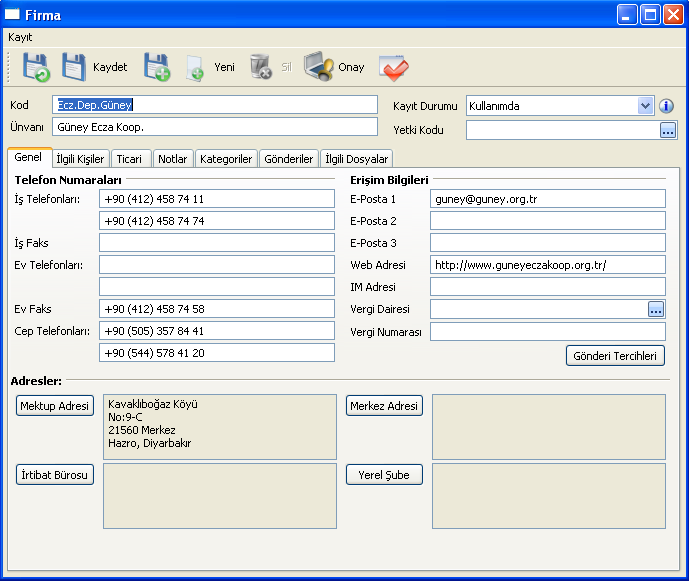Click the E-Posta 1 field guney@guney.org.tr

pyautogui.click(x=548, y=199)
